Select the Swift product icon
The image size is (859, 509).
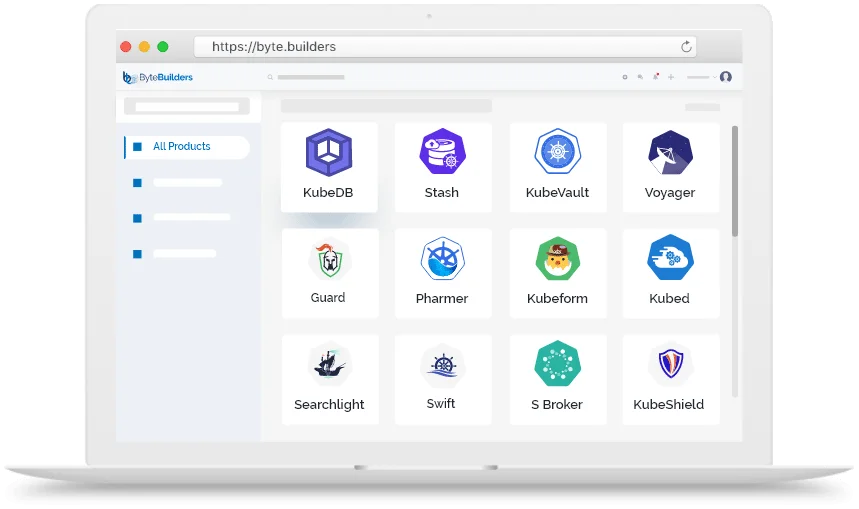441,365
